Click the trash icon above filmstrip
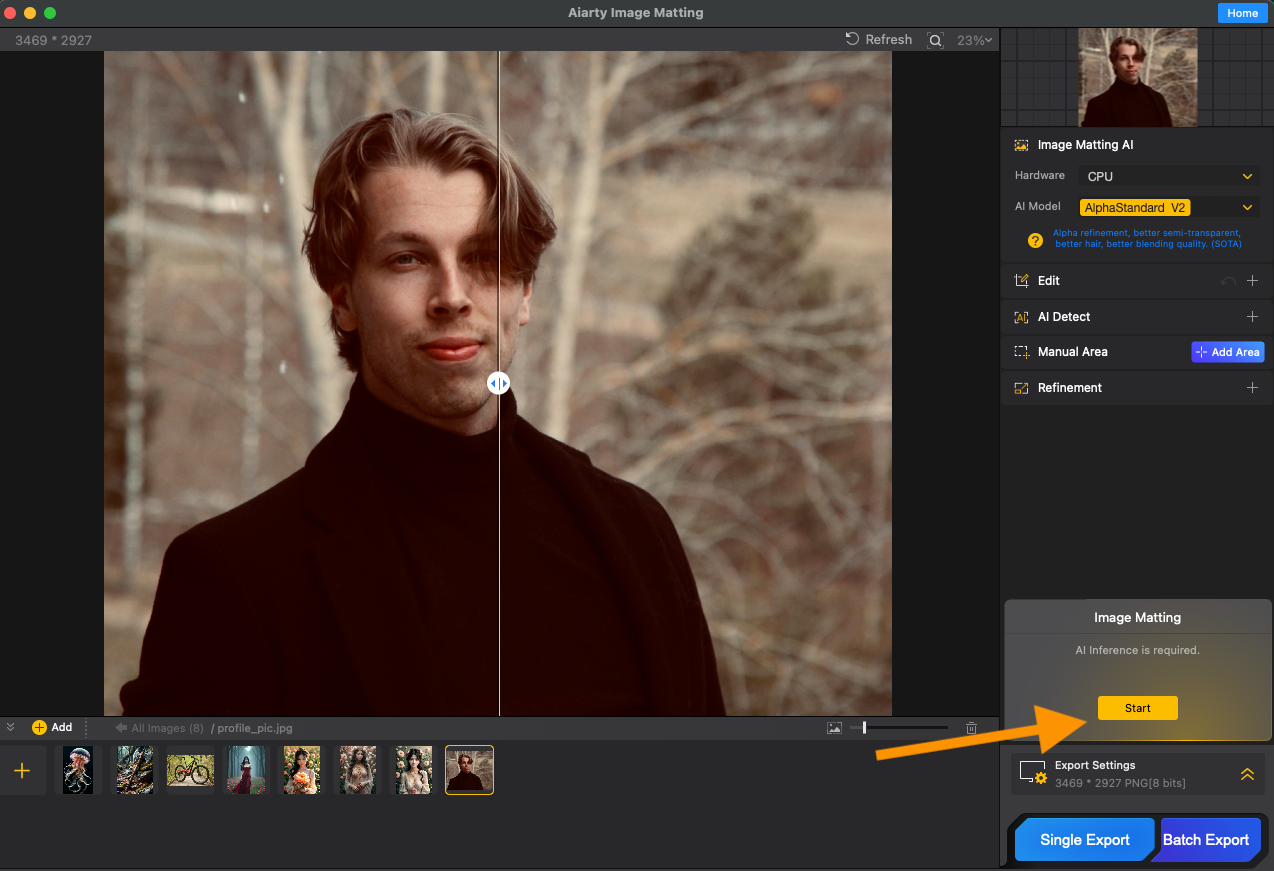Screen dimensions: 1274x871 (x=971, y=728)
